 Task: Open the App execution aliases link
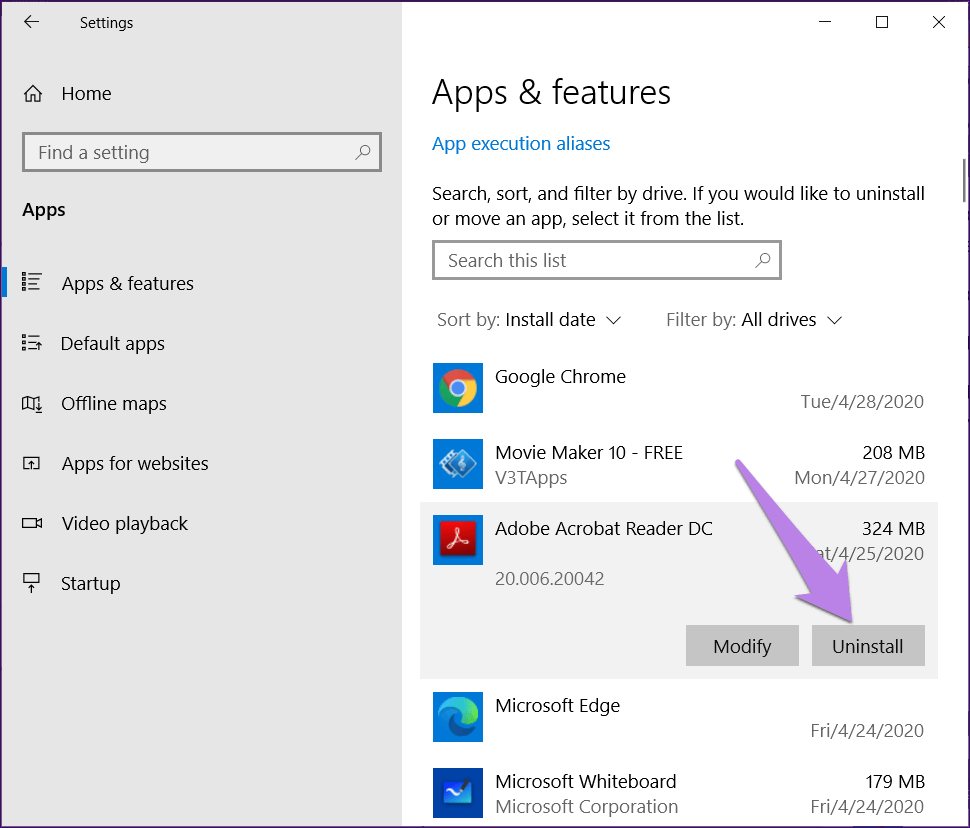[521, 144]
